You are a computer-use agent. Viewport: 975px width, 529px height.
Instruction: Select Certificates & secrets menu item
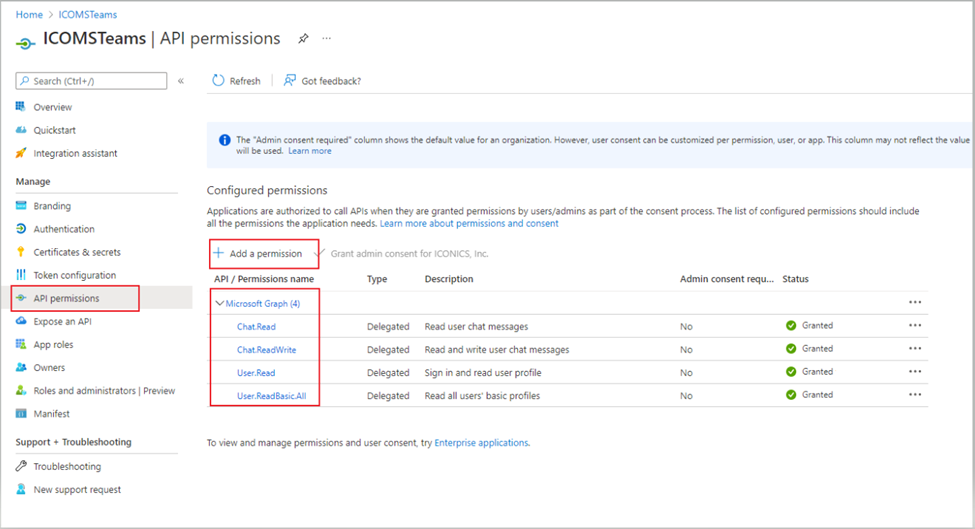point(77,252)
